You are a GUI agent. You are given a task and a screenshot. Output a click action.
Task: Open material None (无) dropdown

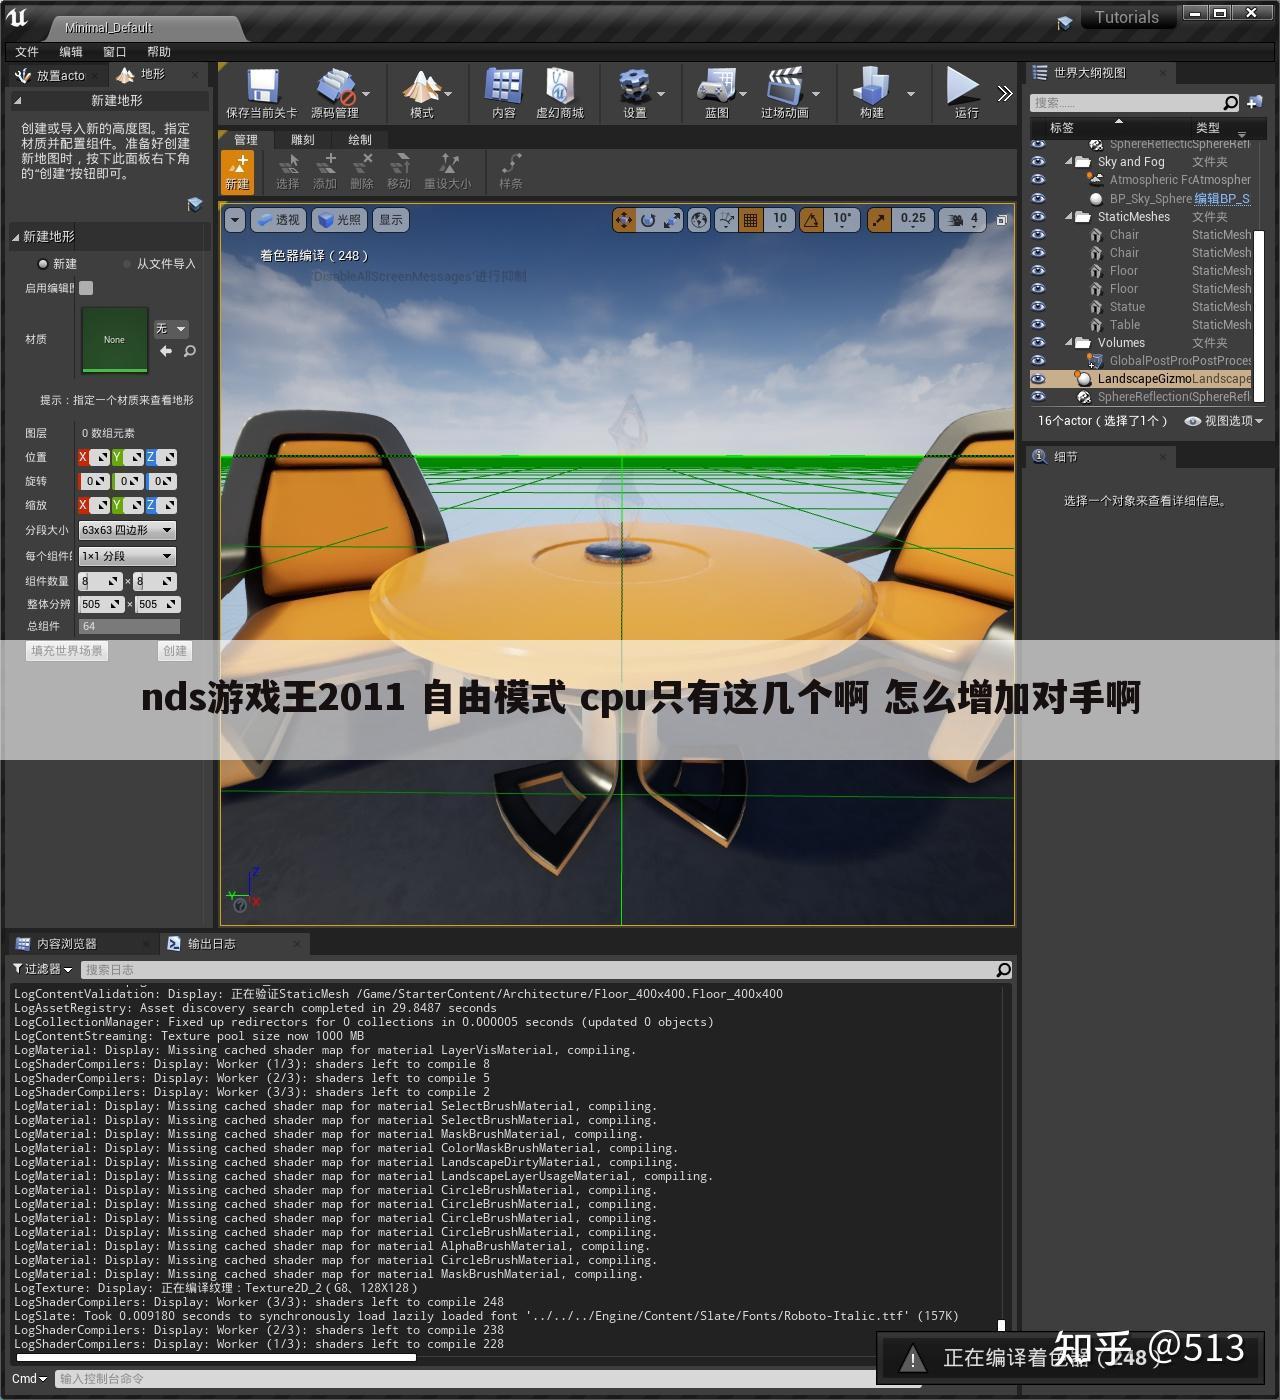(171, 329)
